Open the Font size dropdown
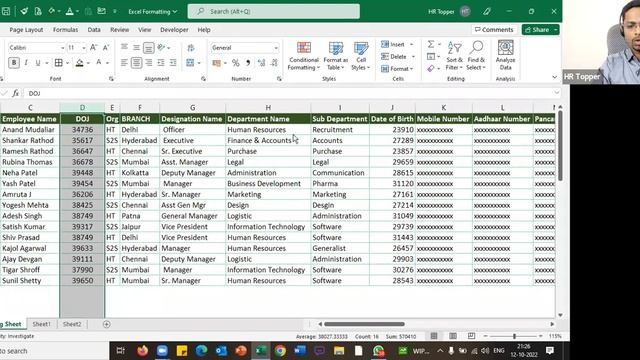 click(84, 48)
